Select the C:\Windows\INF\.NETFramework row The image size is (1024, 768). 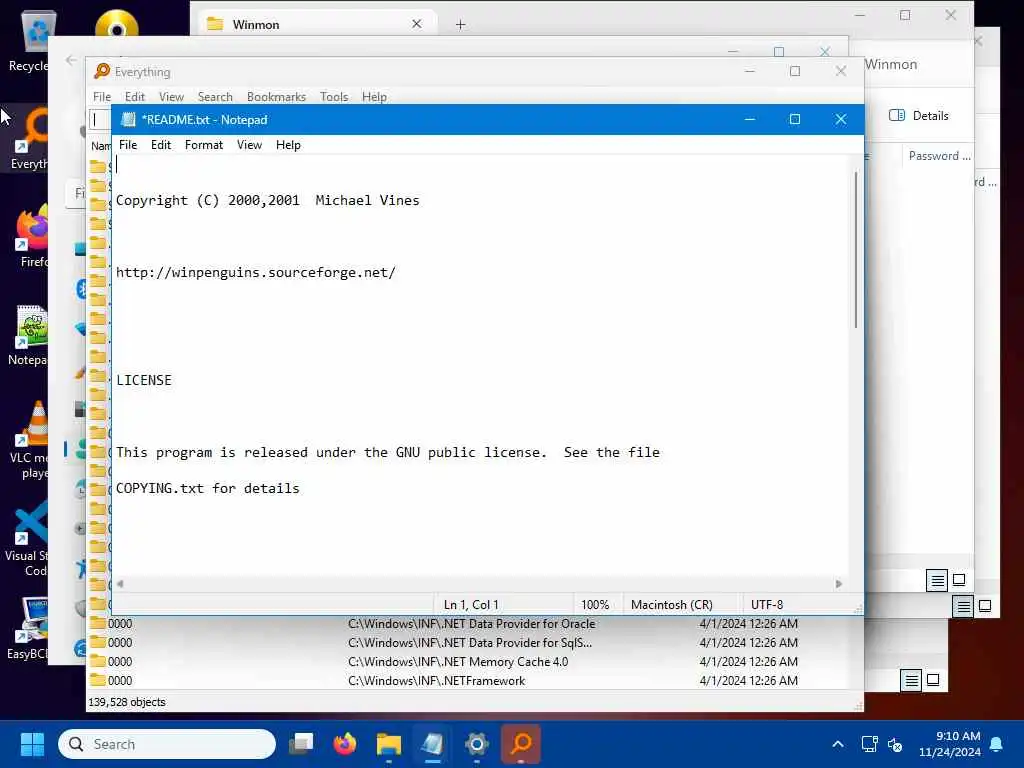475,680
